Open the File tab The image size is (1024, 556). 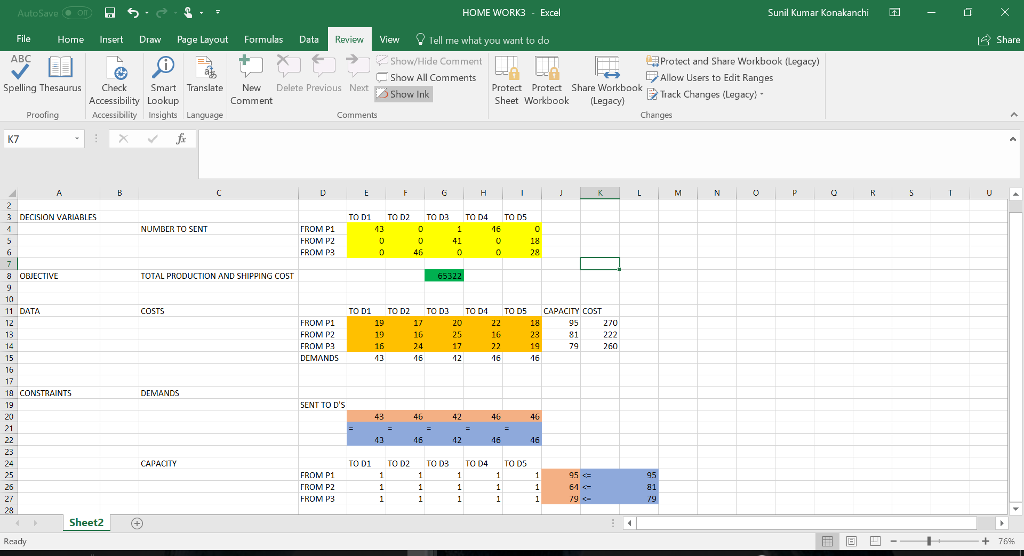click(24, 39)
